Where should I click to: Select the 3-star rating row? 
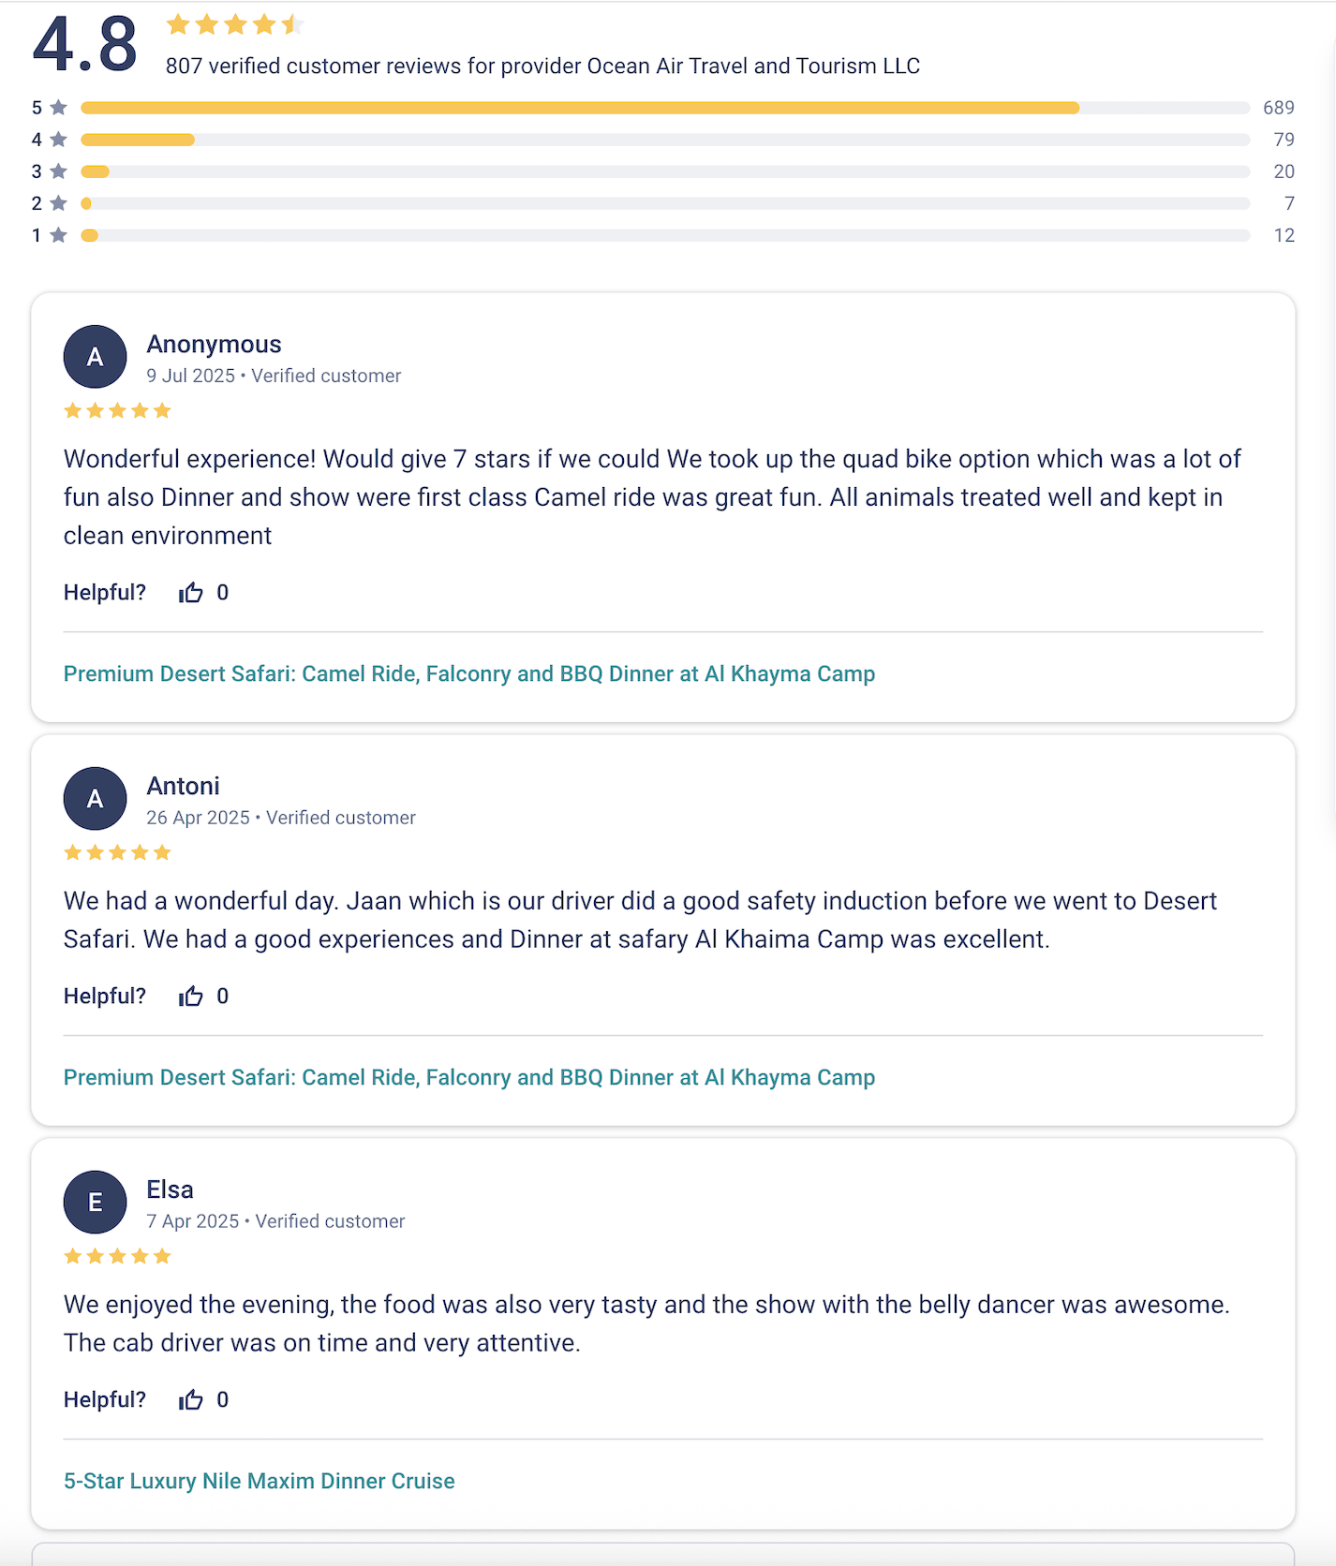coord(665,172)
